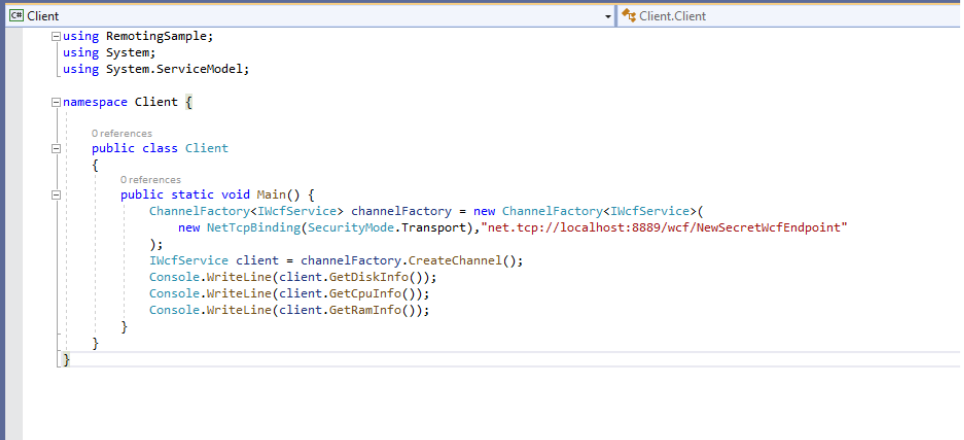Collapse the namespace Client region
The width and height of the screenshot is (964, 440).
pos(56,102)
